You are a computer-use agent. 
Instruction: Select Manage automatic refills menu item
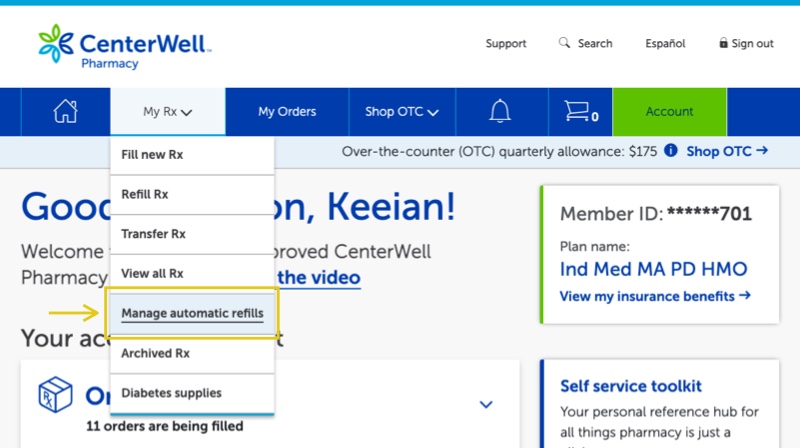[x=192, y=313]
